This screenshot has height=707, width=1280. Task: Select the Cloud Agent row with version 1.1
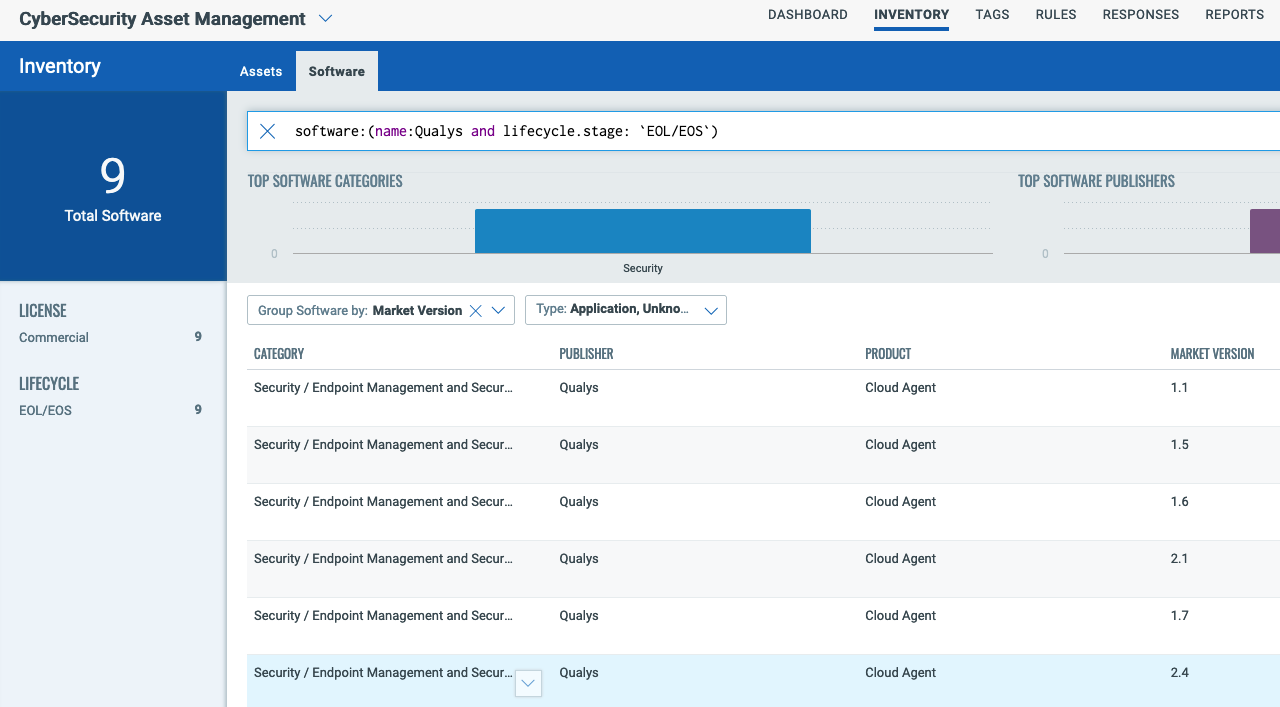pos(700,388)
